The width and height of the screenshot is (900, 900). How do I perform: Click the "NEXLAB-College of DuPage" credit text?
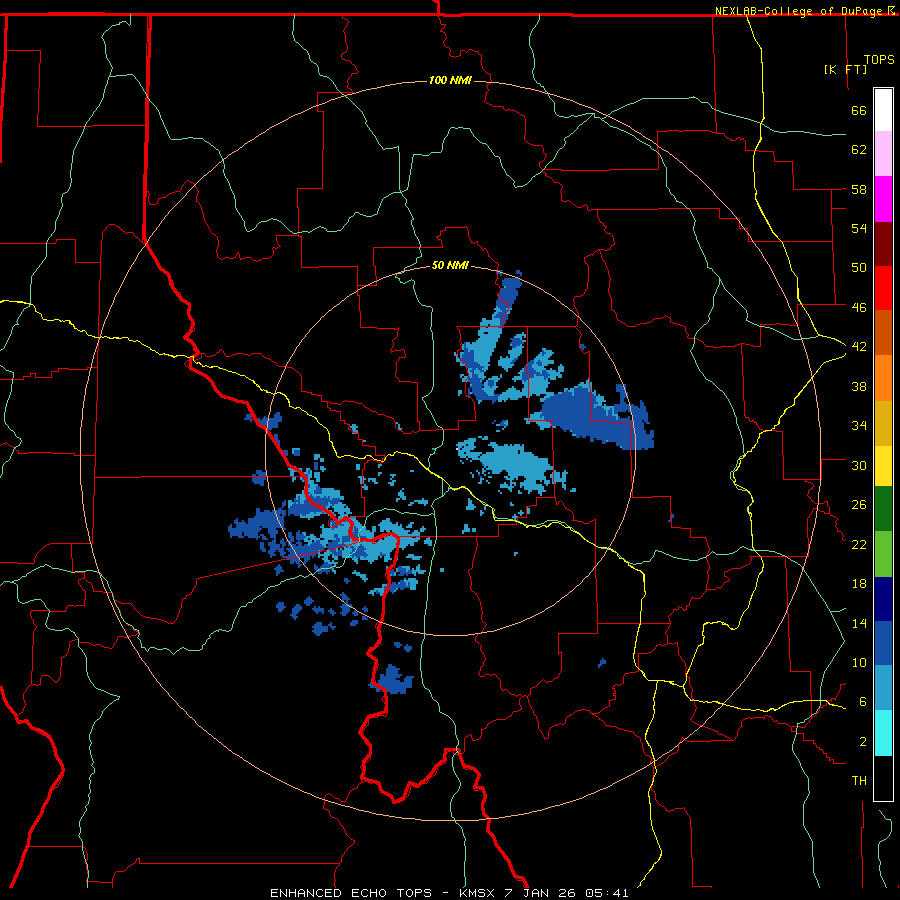(800, 11)
